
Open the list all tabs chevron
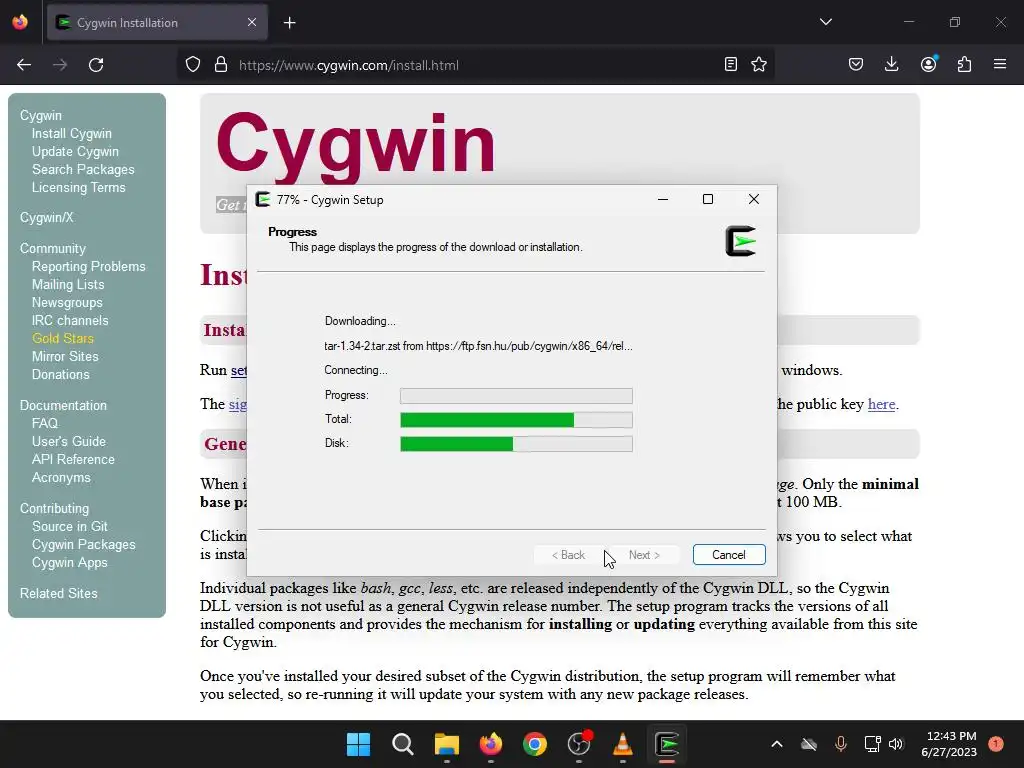tap(825, 22)
